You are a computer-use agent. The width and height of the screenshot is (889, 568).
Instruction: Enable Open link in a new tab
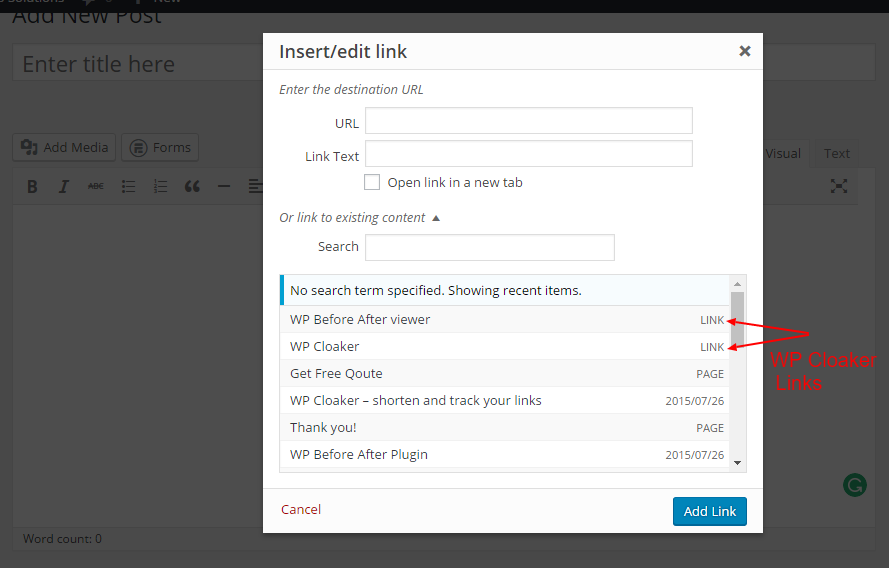372,182
